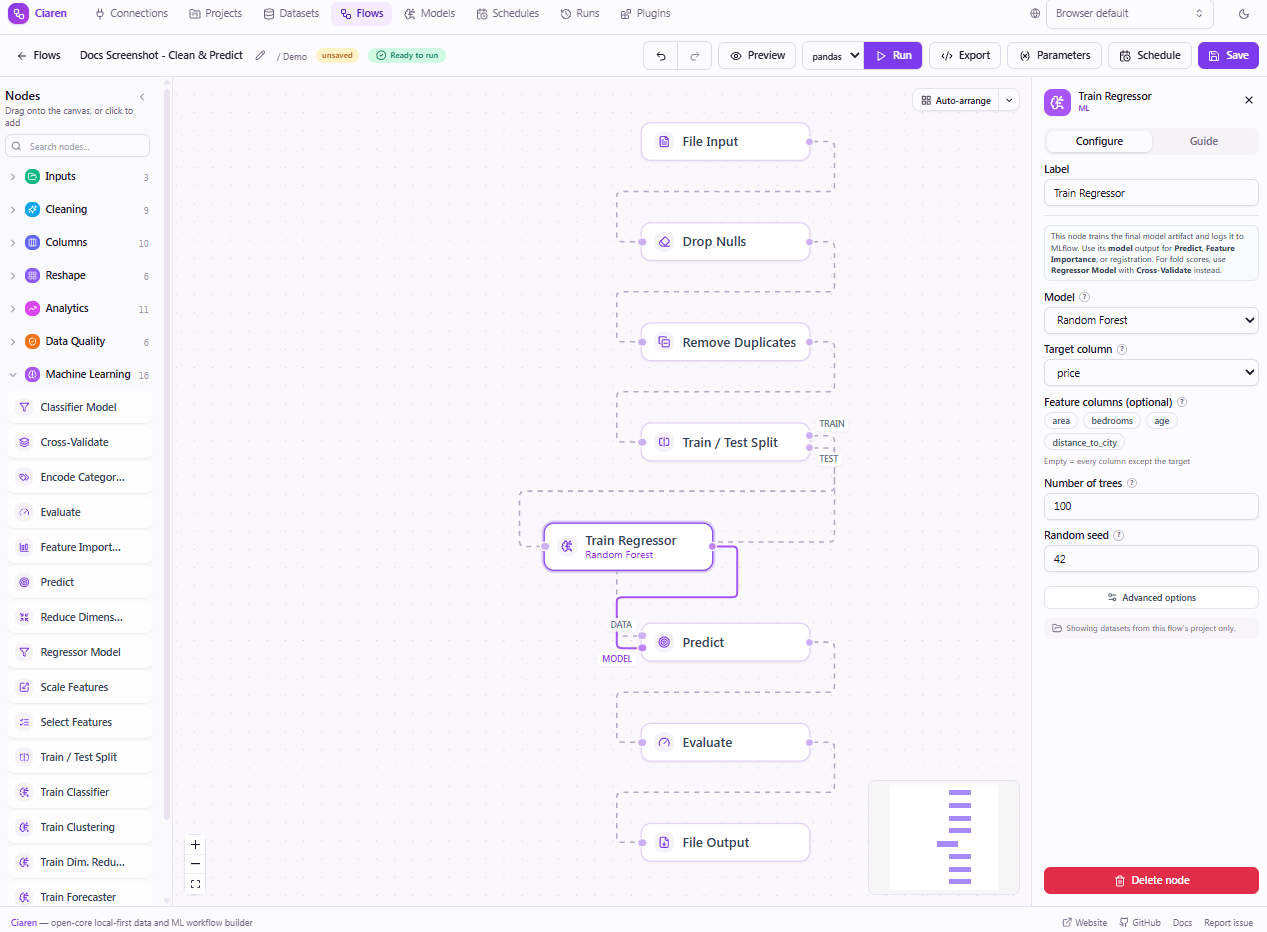Select the File Output node
This screenshot has width=1267, height=932.
725,842
